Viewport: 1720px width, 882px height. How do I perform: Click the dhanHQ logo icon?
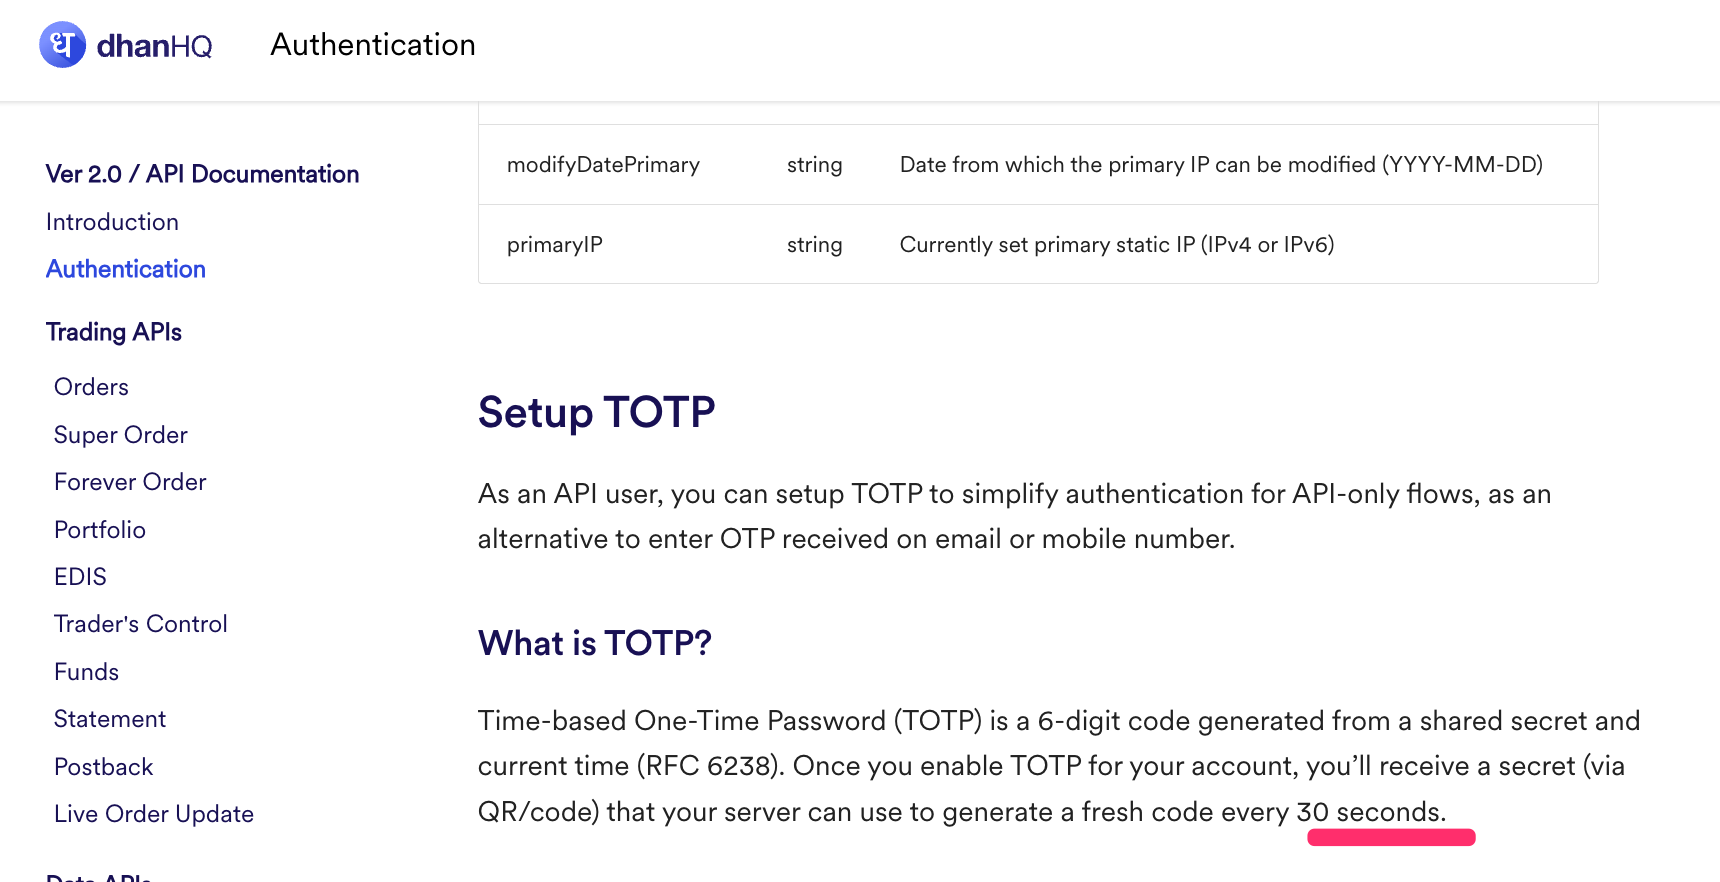62,45
